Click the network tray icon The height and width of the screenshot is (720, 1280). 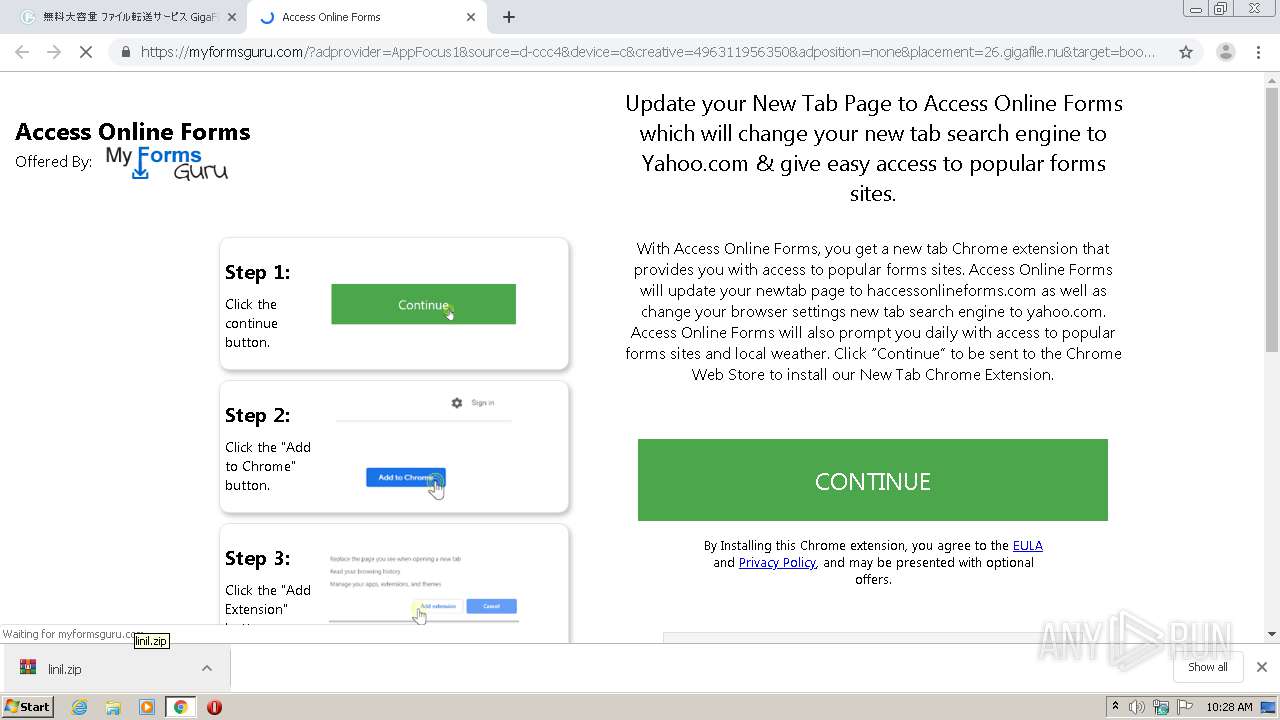1161,707
